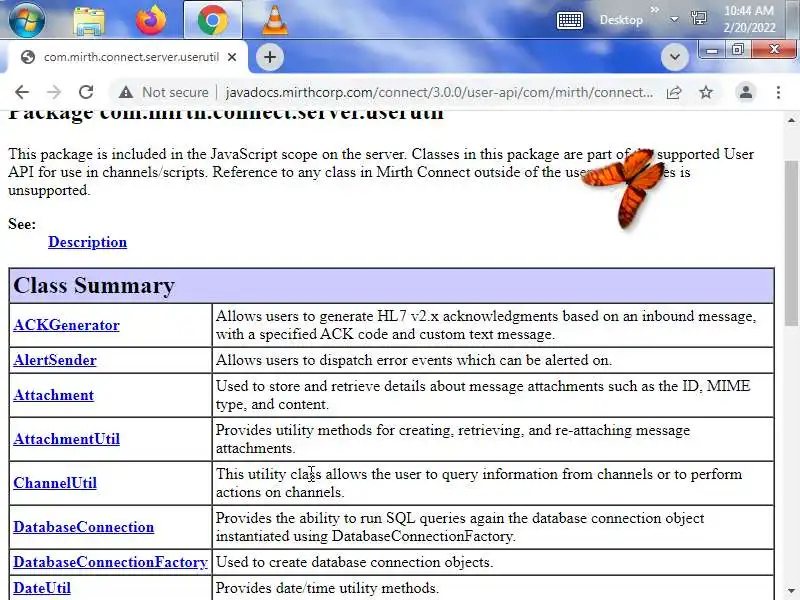Click the javadocs.mirthcorp.com address bar
Viewport: 800px width, 600px height.
439,92
